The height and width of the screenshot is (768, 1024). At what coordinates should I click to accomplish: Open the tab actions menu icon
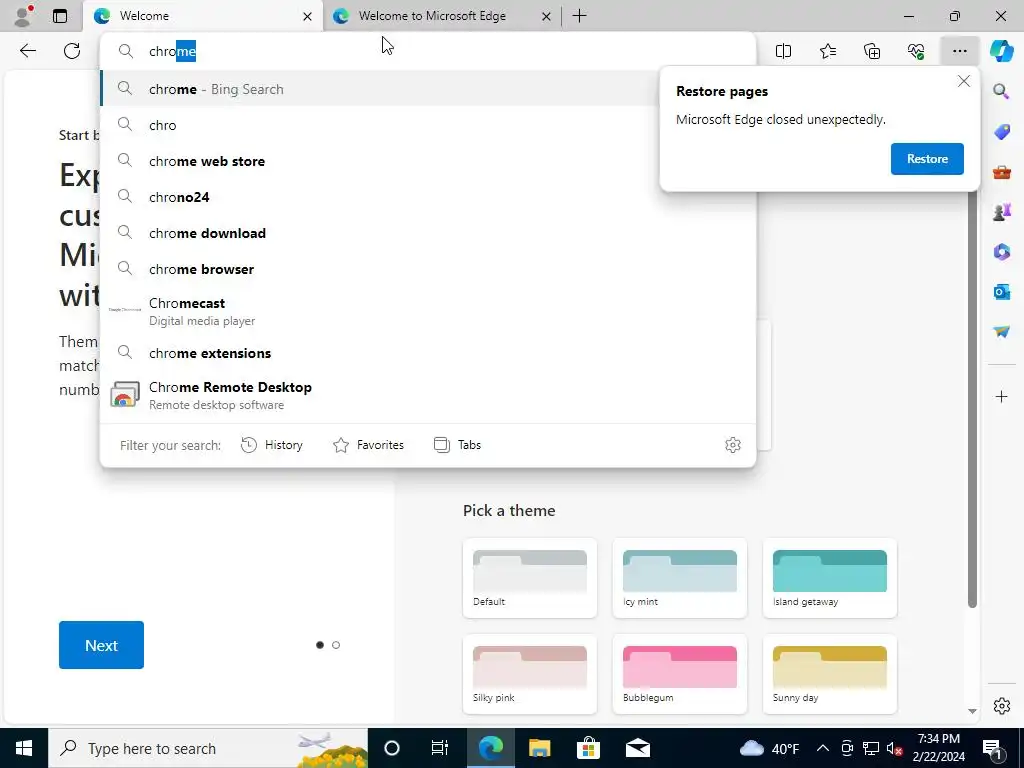[60, 16]
